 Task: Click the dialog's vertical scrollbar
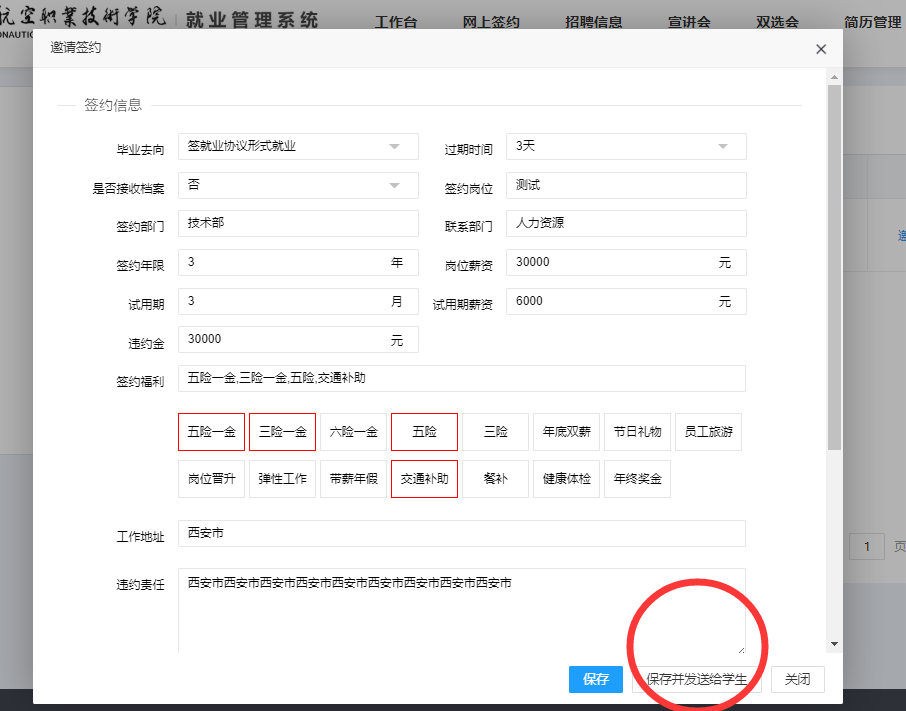click(834, 270)
